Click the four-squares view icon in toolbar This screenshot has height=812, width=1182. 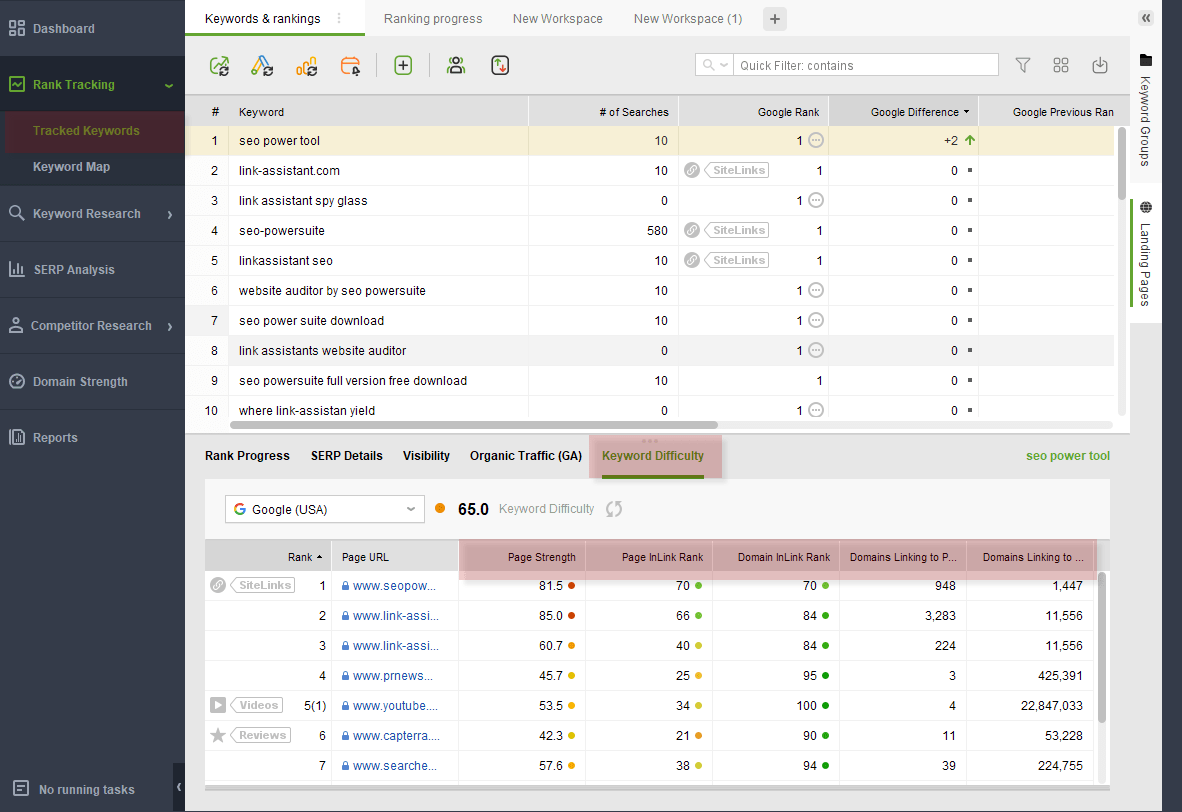[1061, 66]
